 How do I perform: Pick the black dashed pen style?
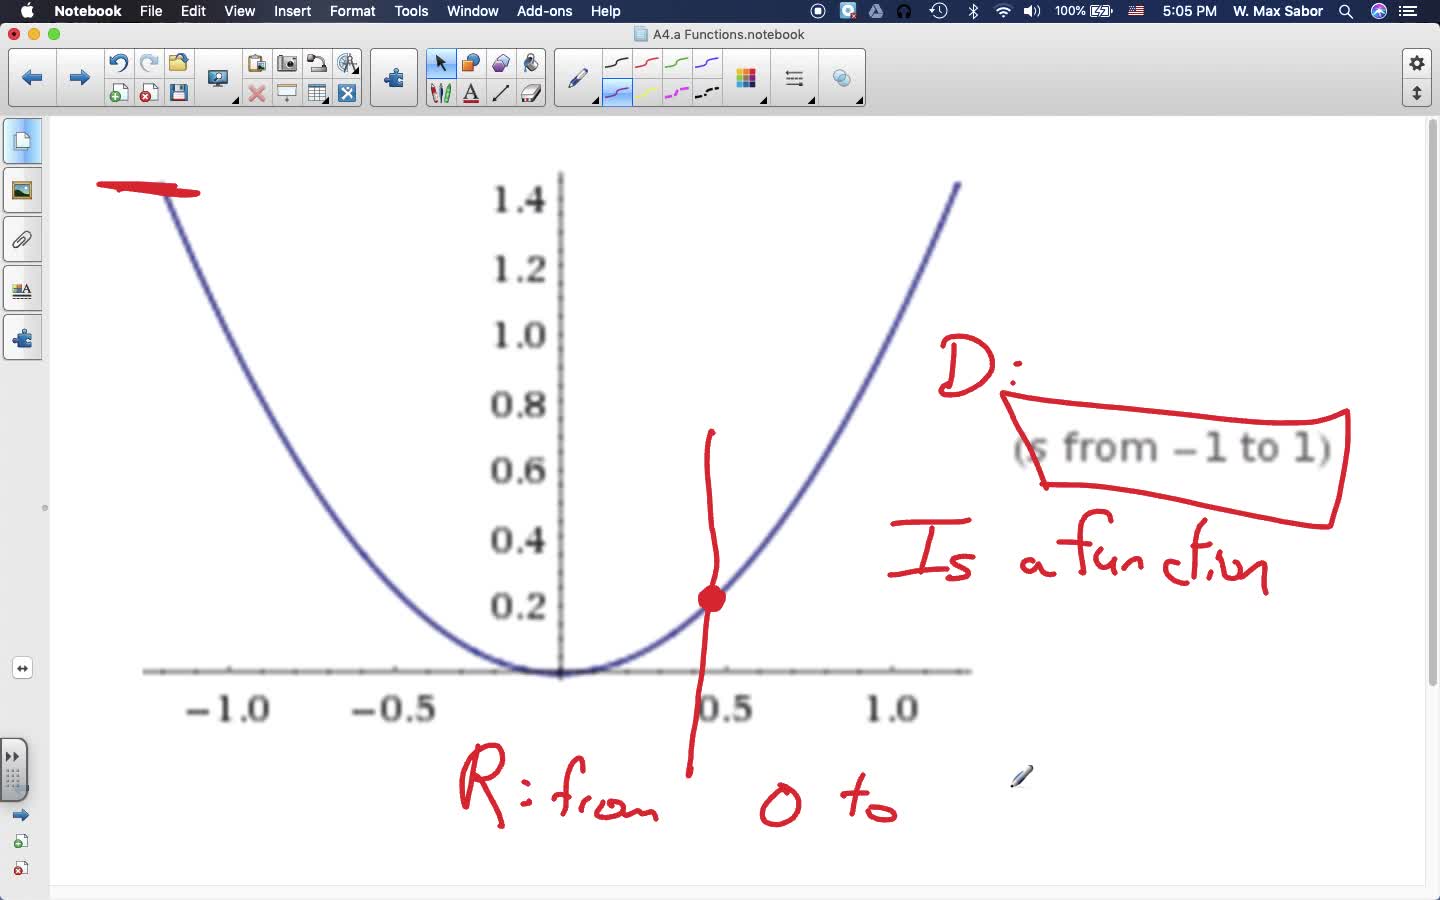pyautogui.click(x=707, y=93)
